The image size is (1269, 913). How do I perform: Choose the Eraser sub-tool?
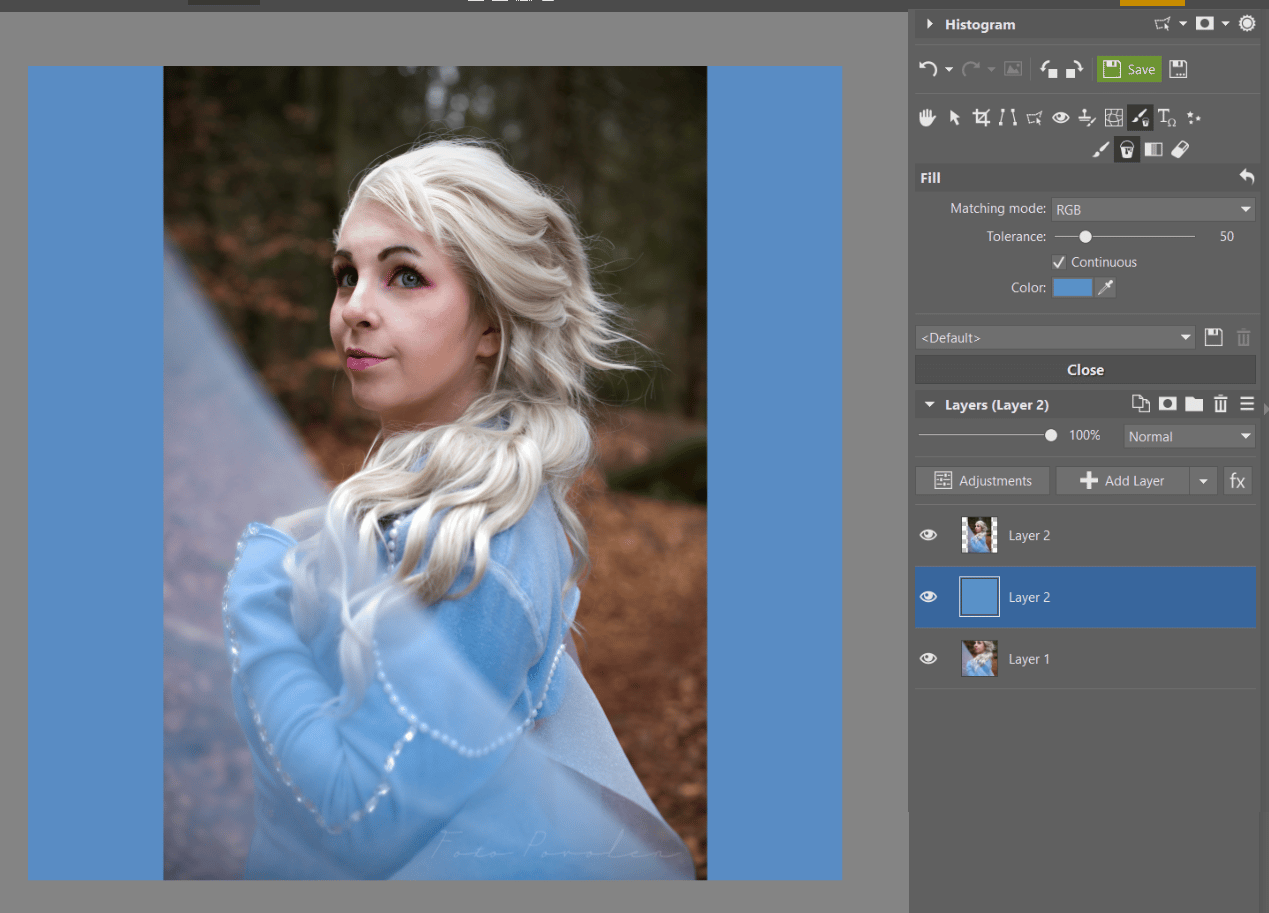1180,149
